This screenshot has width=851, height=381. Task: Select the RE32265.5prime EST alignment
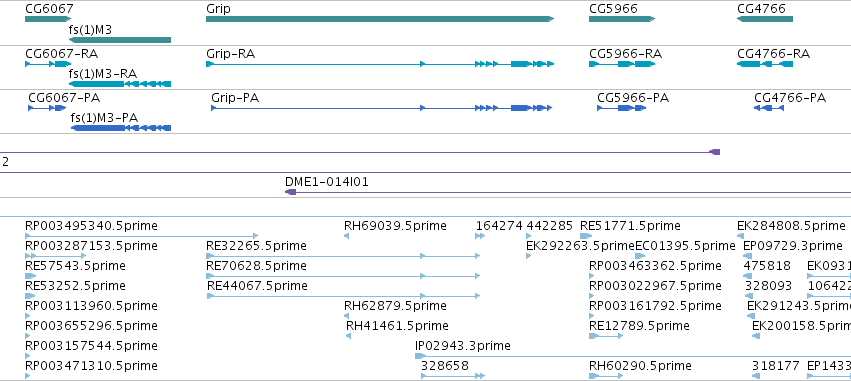pos(343,256)
